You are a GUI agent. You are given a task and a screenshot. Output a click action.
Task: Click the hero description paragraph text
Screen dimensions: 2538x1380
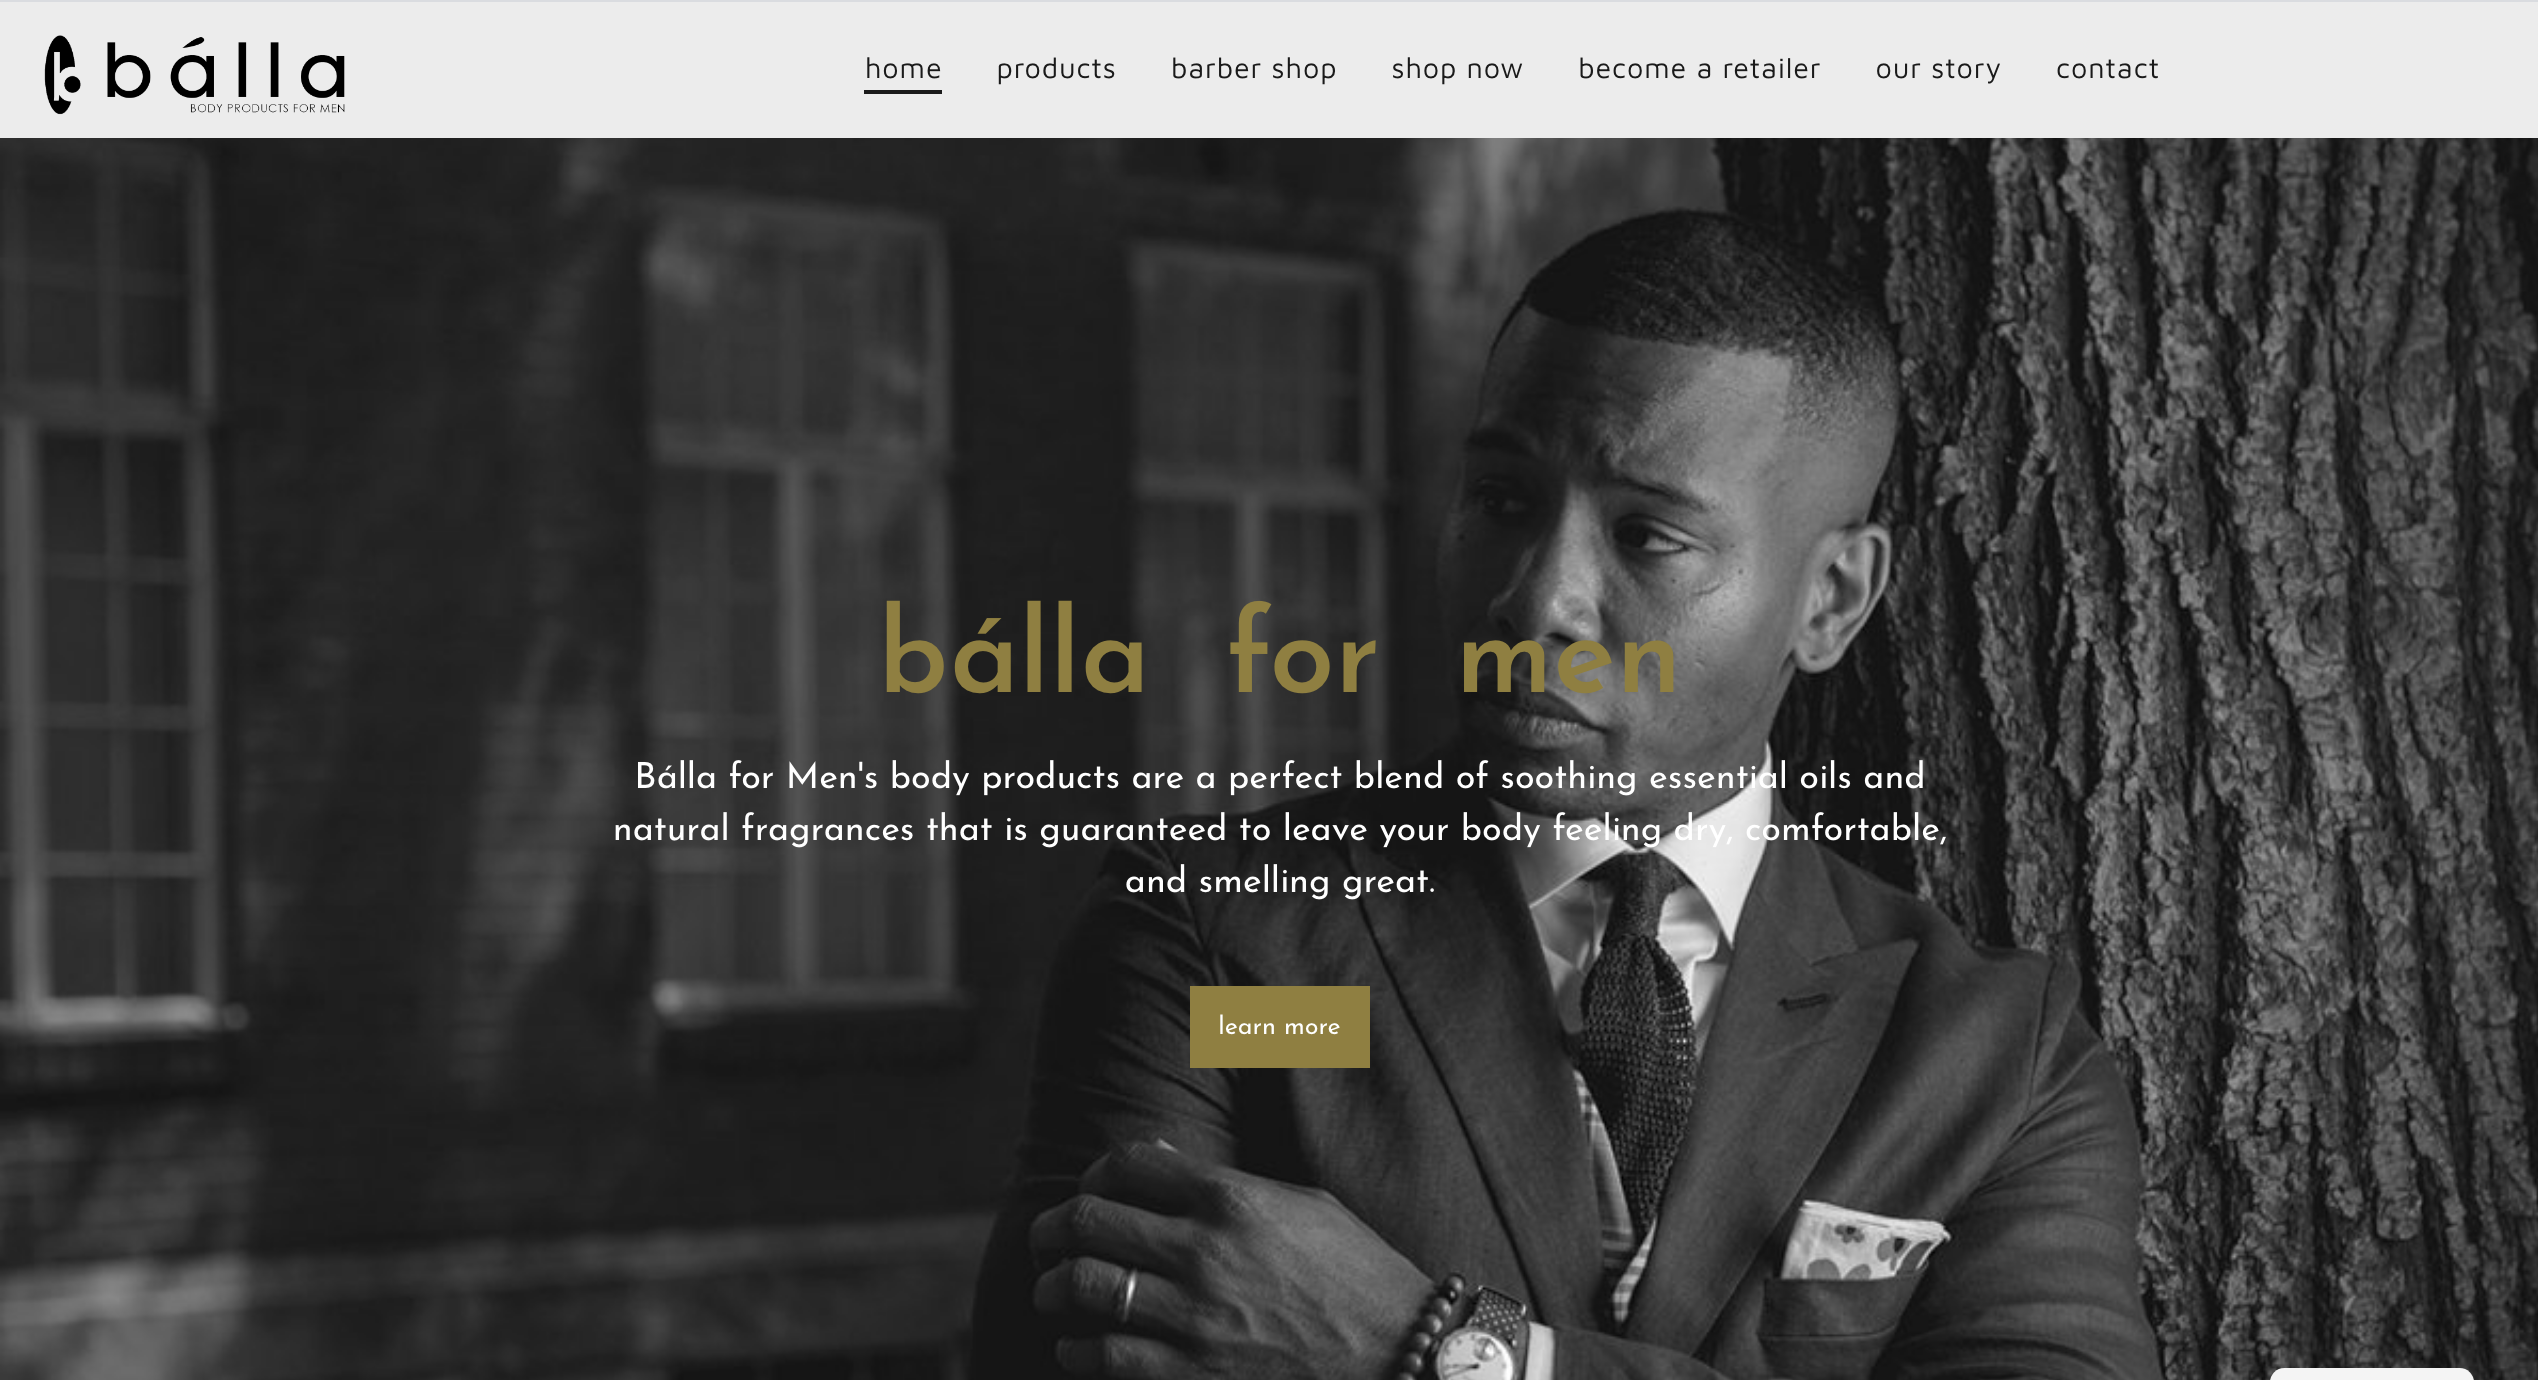(1279, 828)
